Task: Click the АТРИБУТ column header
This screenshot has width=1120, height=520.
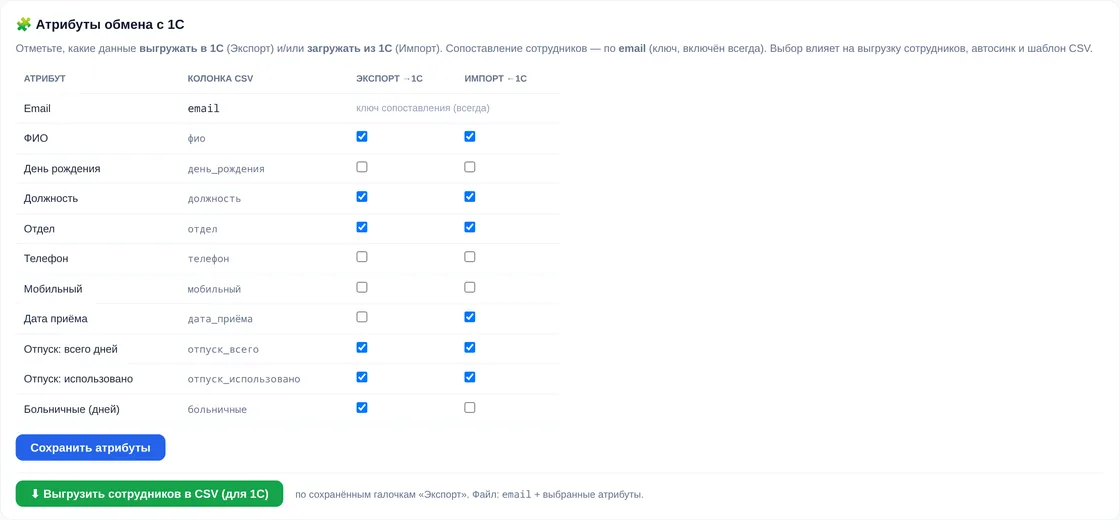Action: pos(45,79)
